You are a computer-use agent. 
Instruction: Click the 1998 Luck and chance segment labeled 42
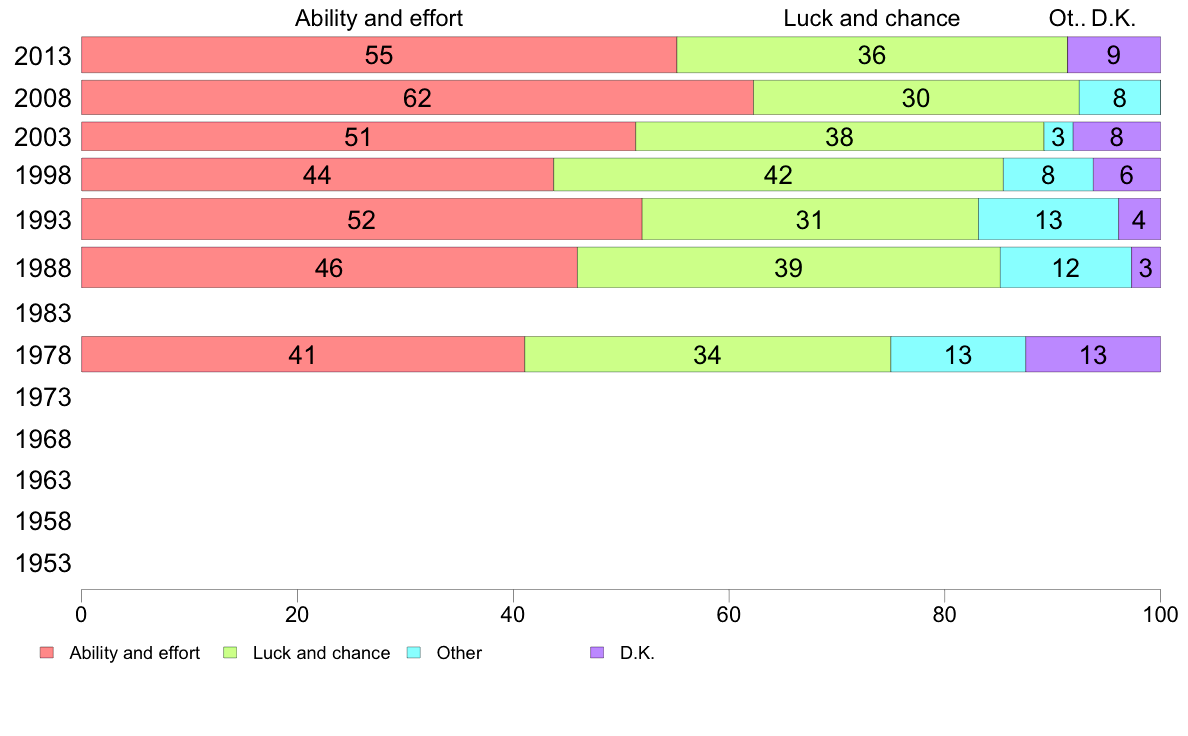[778, 174]
